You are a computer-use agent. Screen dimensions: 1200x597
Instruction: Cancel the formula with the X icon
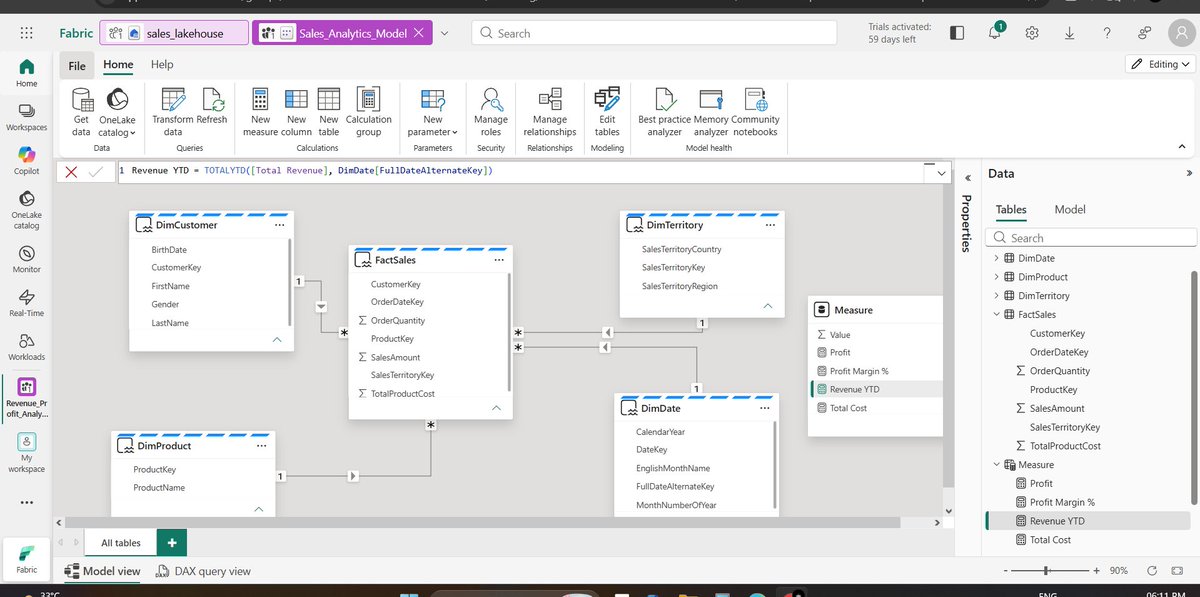coord(71,172)
